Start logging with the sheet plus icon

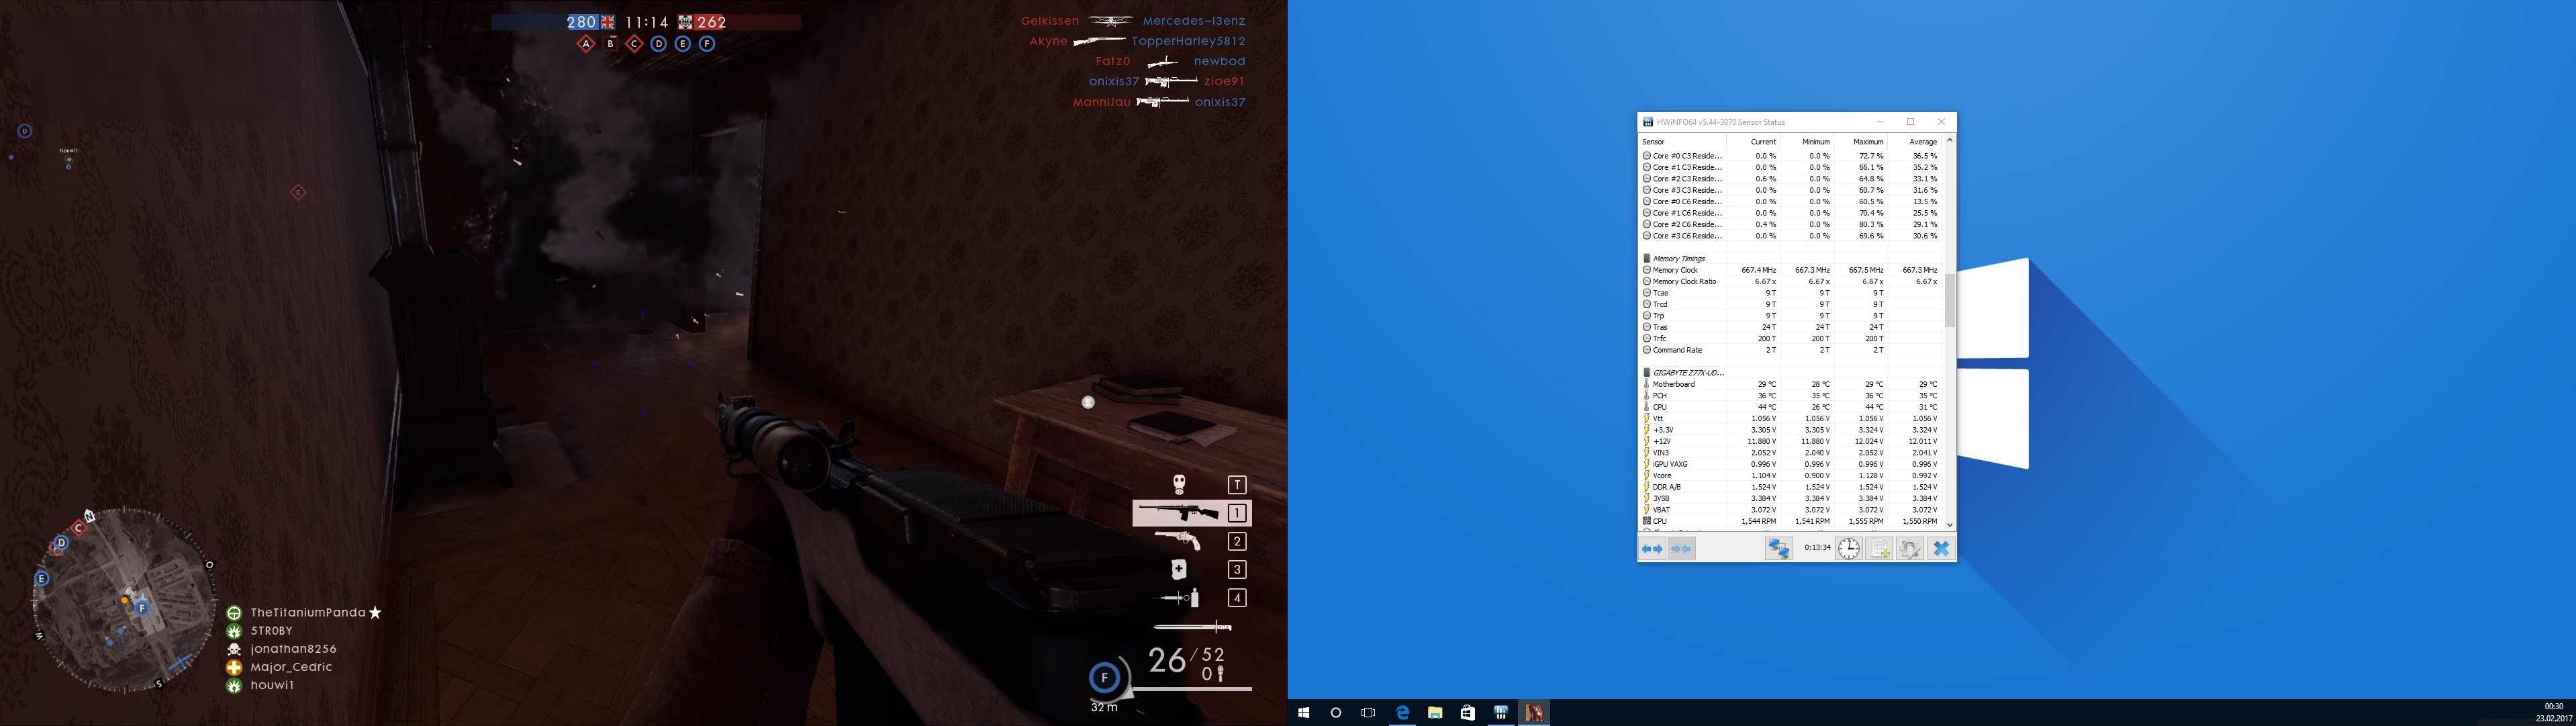click(x=1879, y=548)
